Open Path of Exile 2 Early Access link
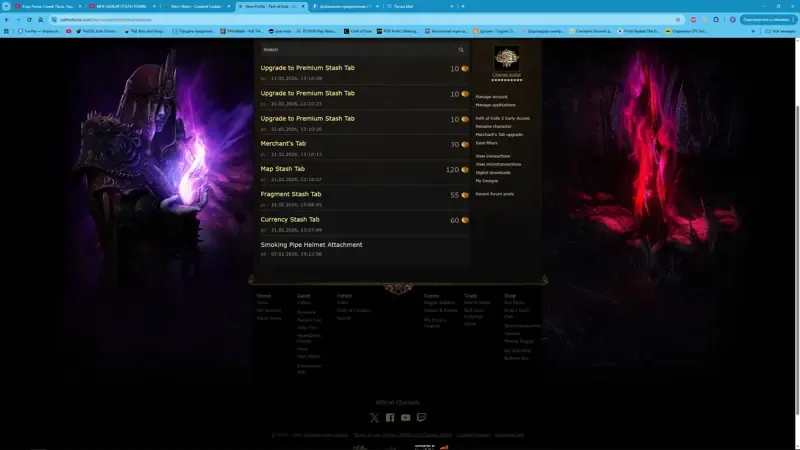 pos(503,118)
